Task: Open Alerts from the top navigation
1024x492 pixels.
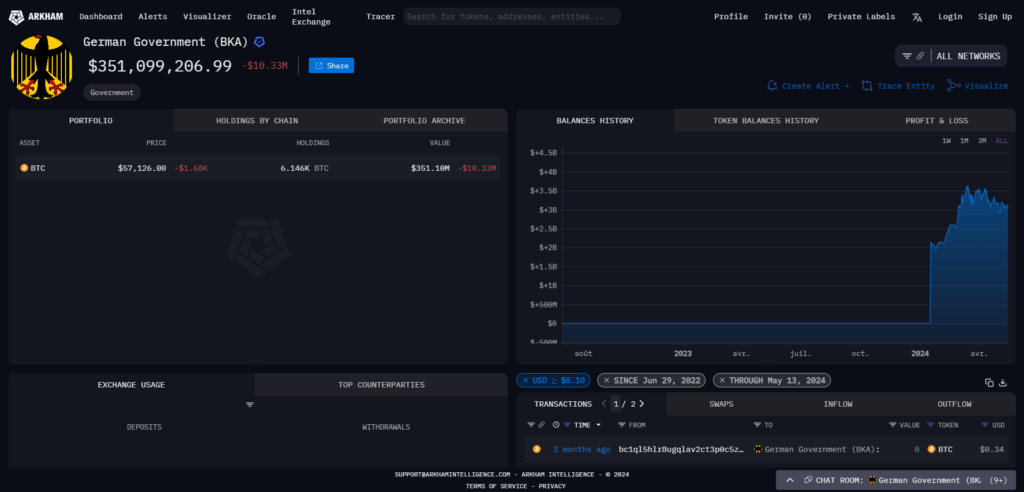Action: (153, 17)
